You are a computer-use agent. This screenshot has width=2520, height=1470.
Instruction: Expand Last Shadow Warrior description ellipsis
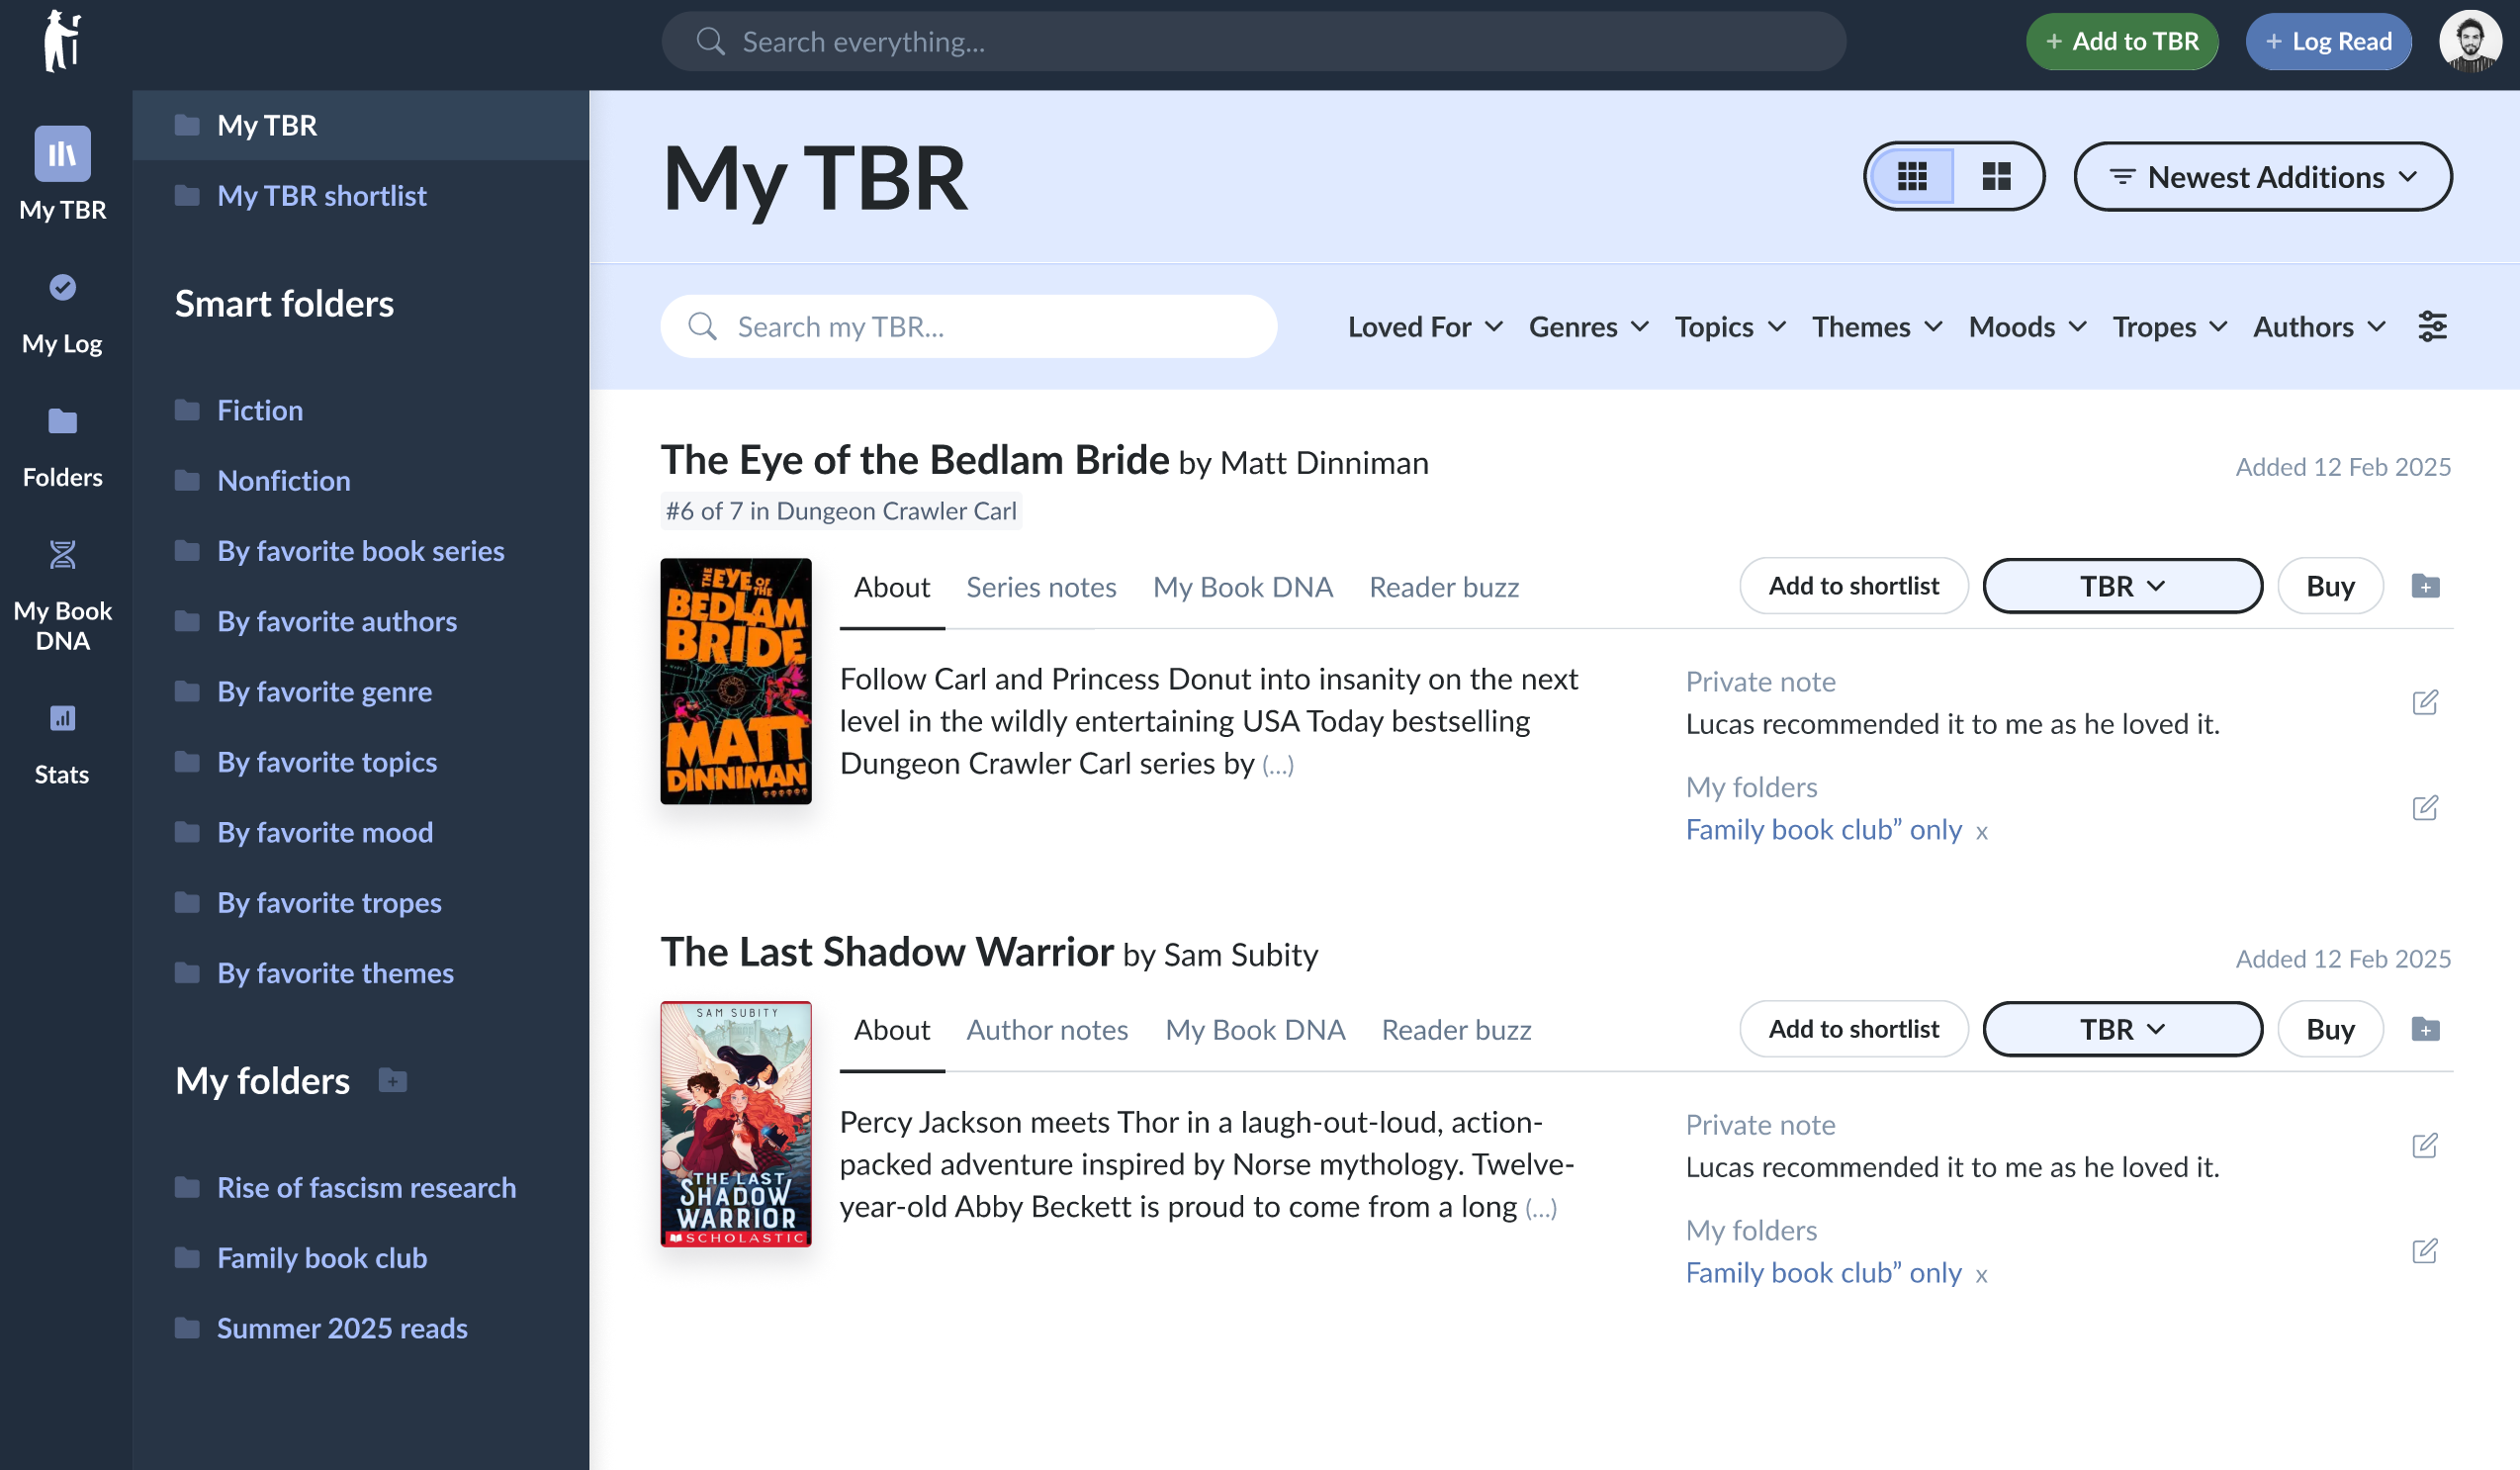(x=1541, y=1208)
